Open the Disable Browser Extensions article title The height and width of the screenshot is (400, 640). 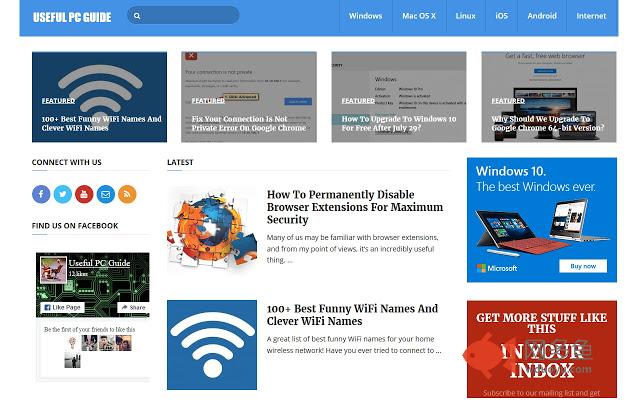point(355,207)
